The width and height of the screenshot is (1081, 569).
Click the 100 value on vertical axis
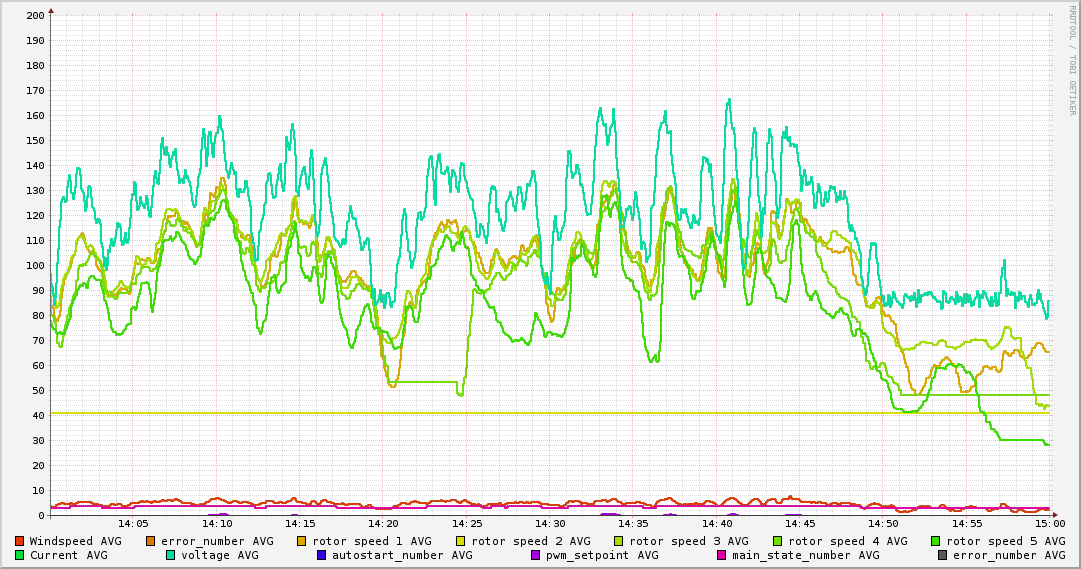coord(35,266)
